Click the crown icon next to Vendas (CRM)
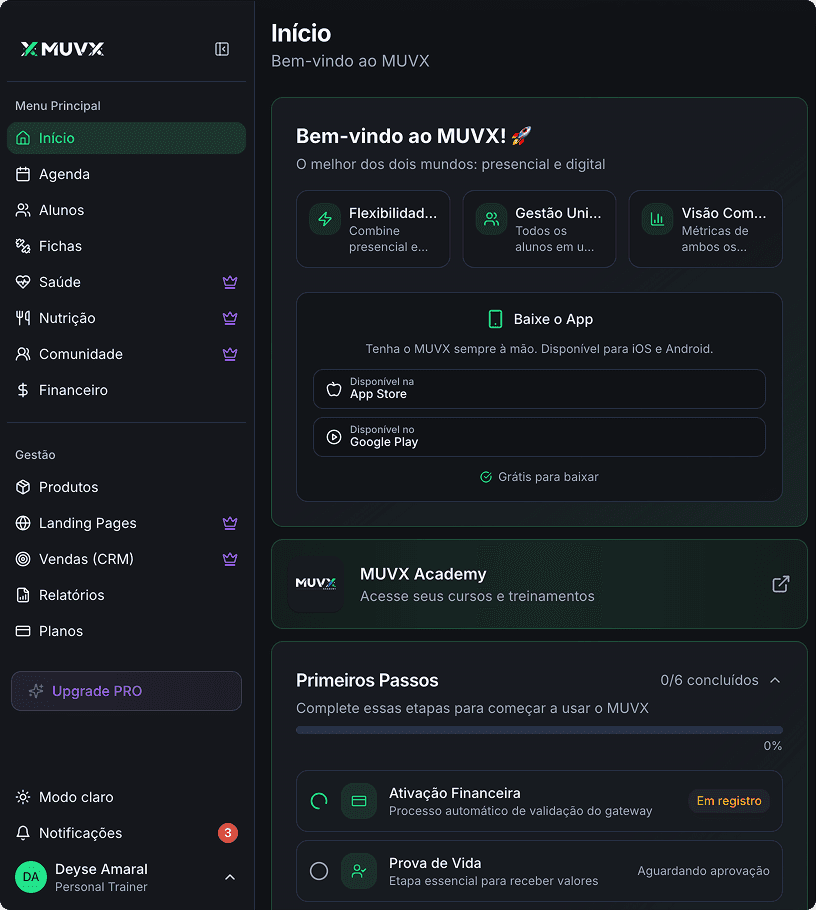Screen dimensions: 816x910 coord(230,559)
